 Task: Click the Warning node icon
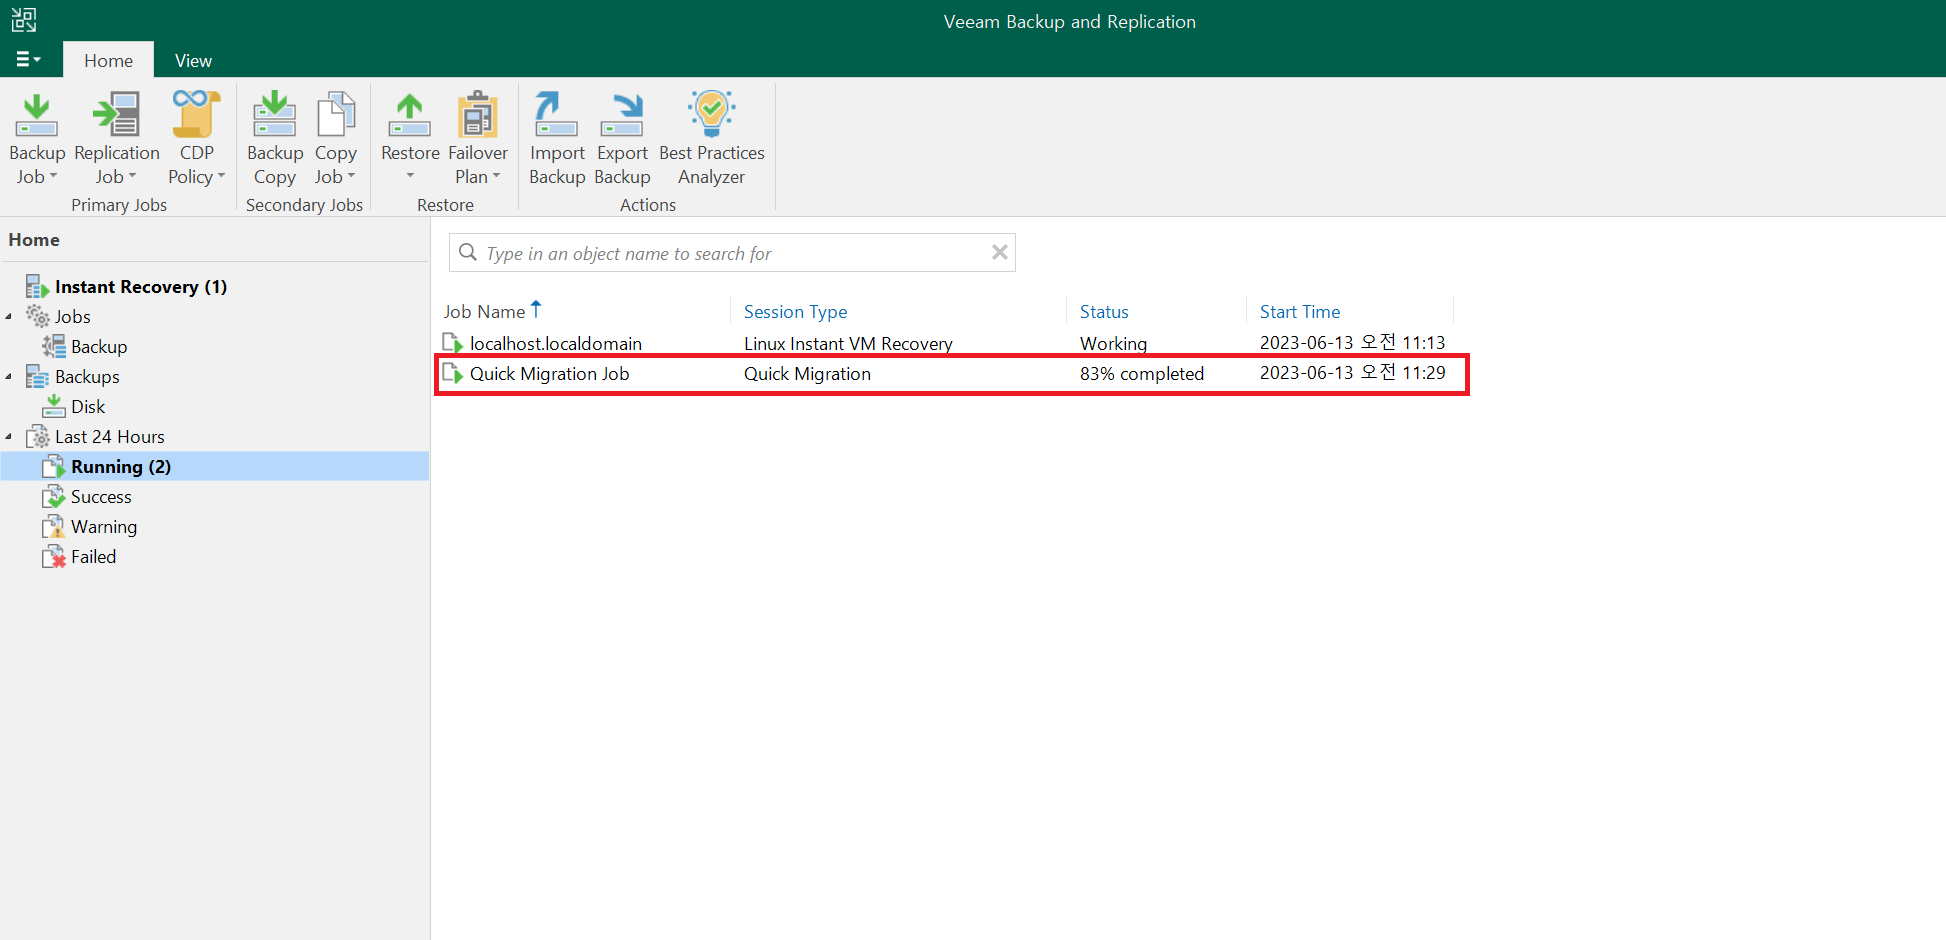53,527
